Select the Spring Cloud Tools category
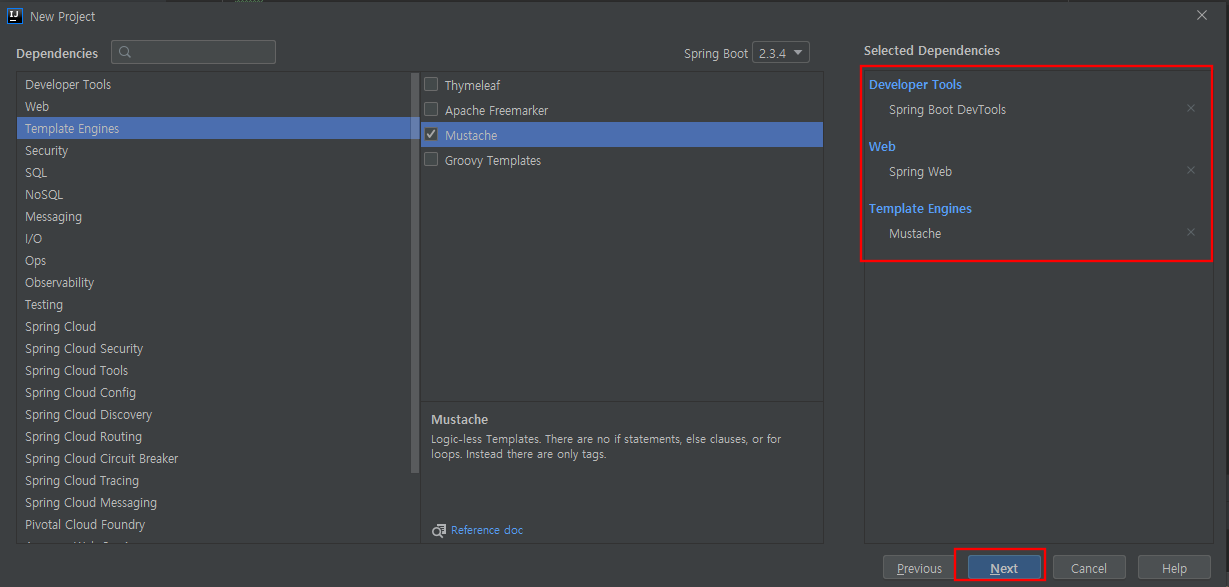Screen dimensions: 1229x587 click(x=215, y=370)
